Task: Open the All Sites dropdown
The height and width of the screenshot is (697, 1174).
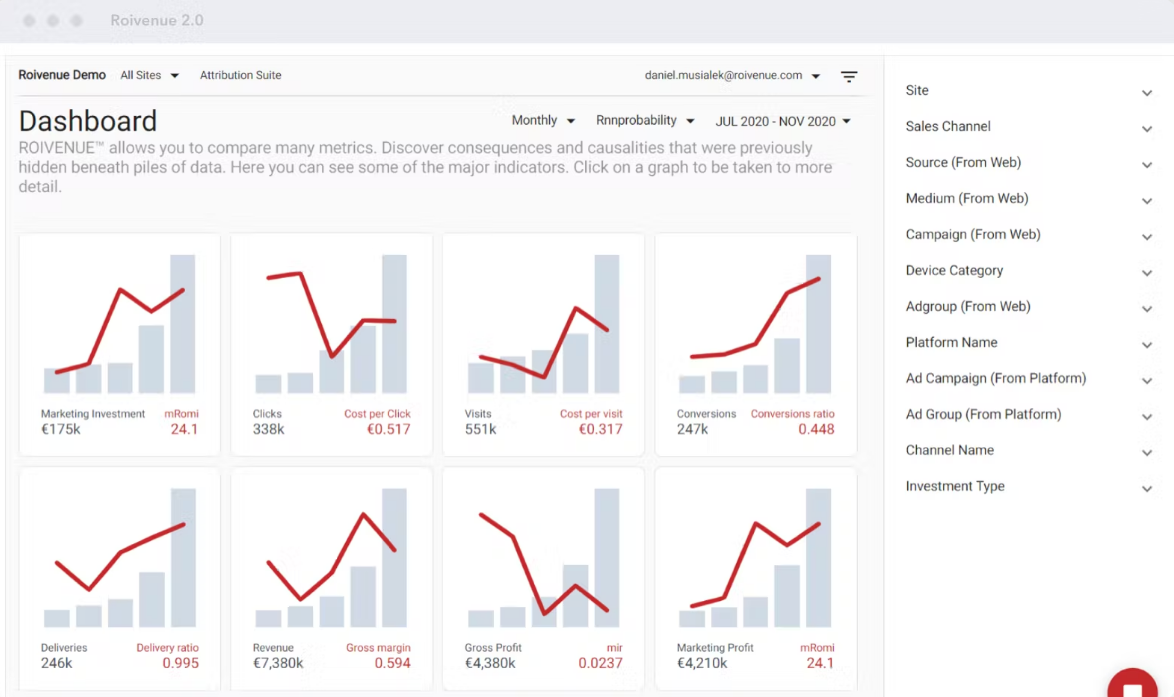Action: 149,75
